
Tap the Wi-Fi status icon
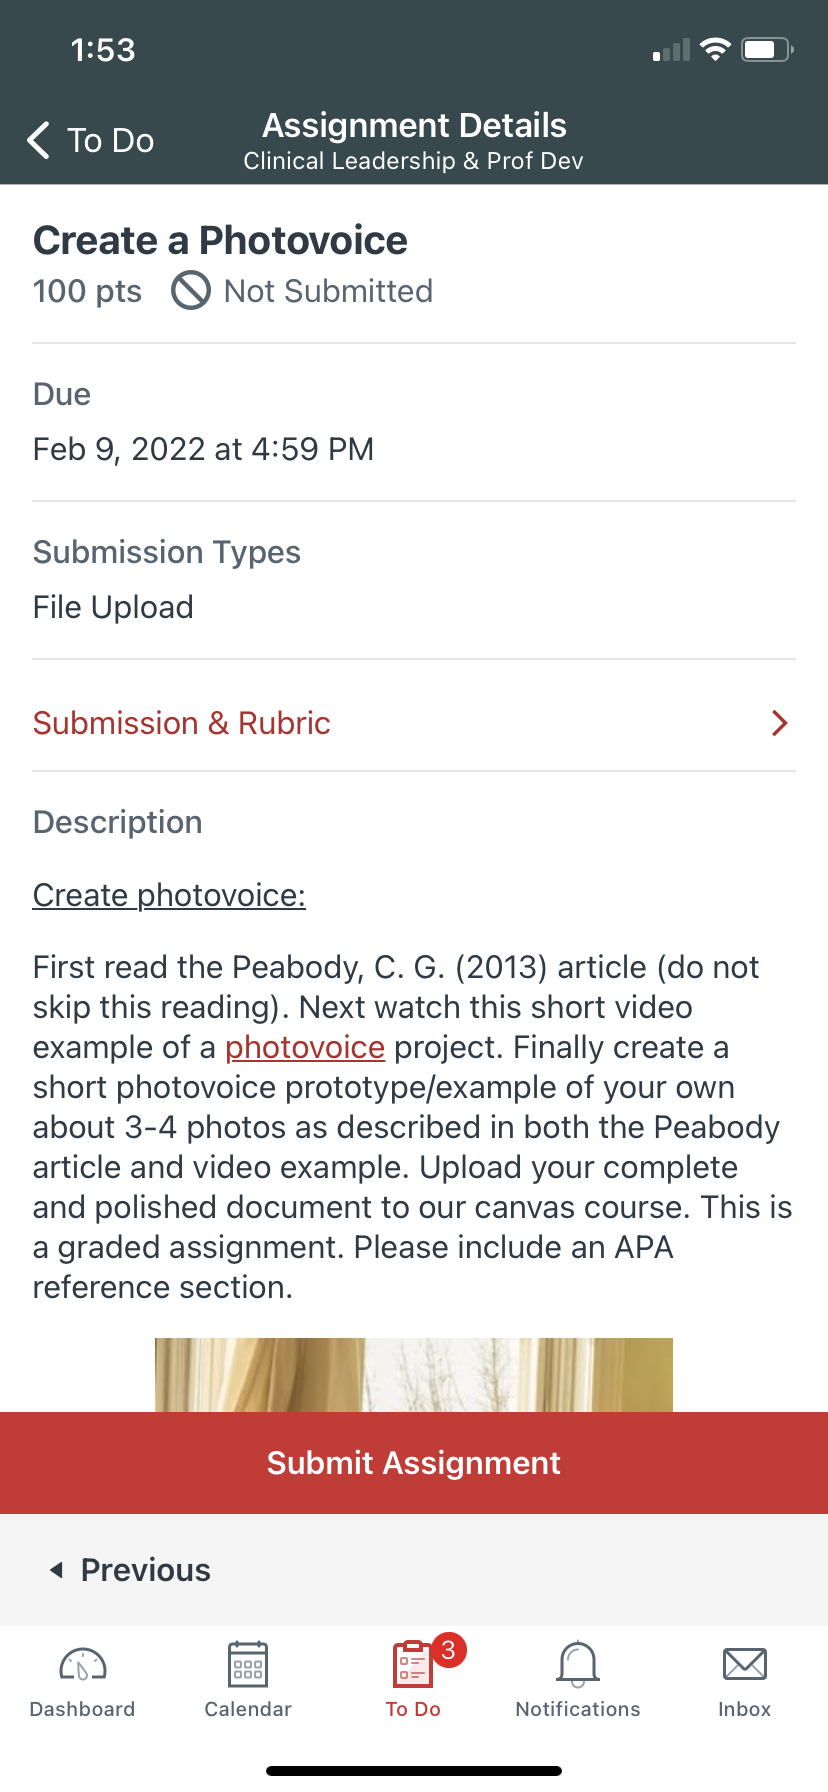715,49
